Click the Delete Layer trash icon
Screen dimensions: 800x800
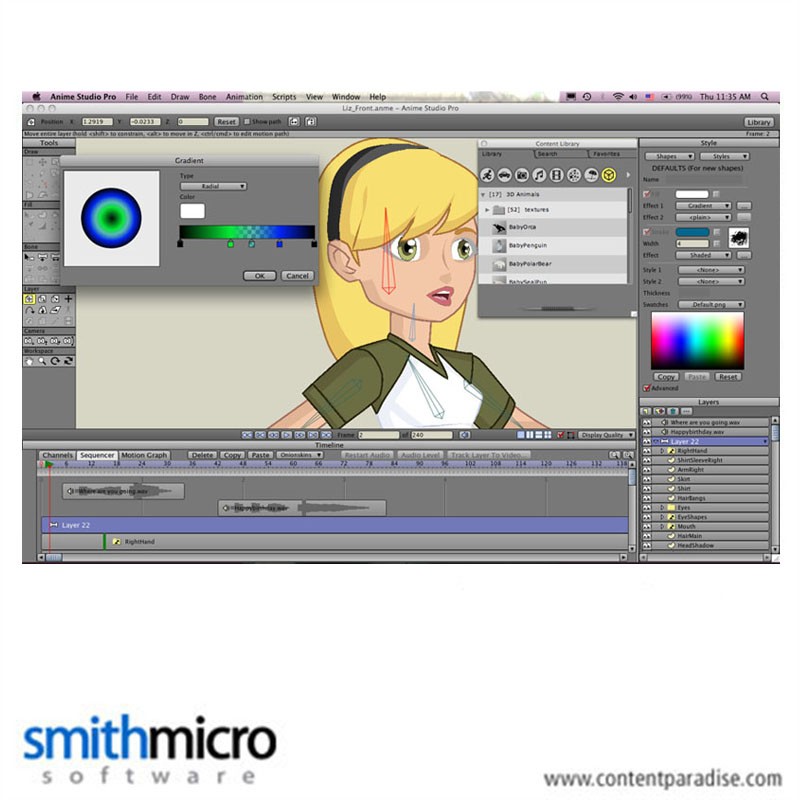click(x=673, y=411)
